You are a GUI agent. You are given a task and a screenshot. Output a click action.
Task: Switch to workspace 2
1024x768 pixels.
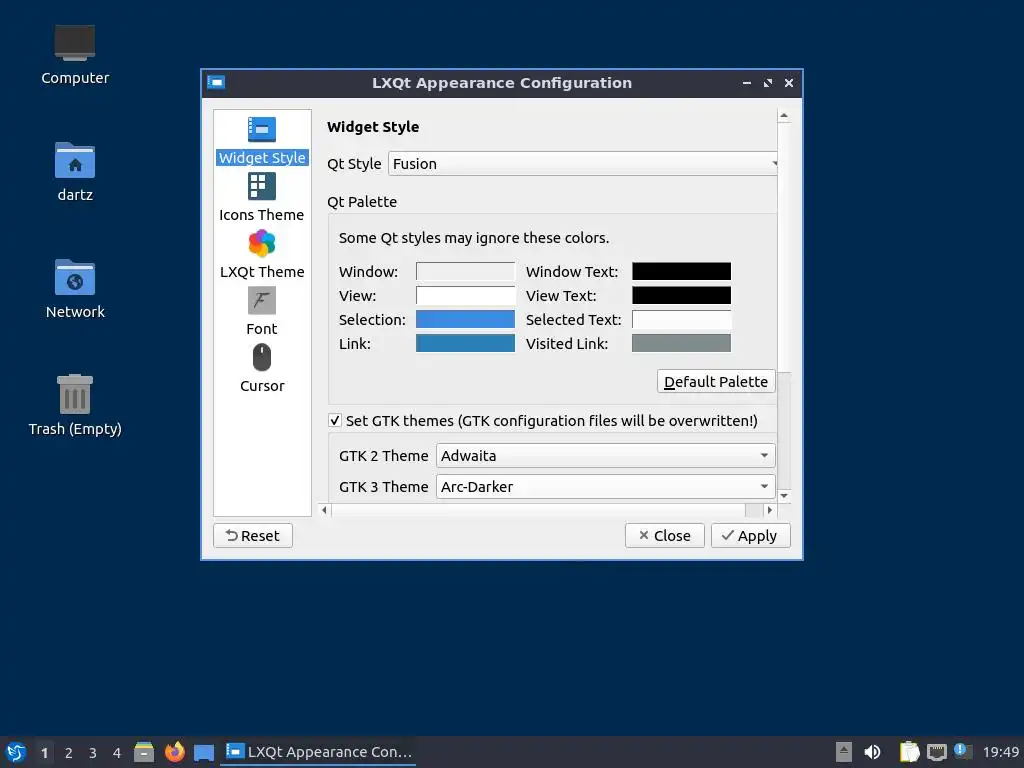[x=69, y=752]
